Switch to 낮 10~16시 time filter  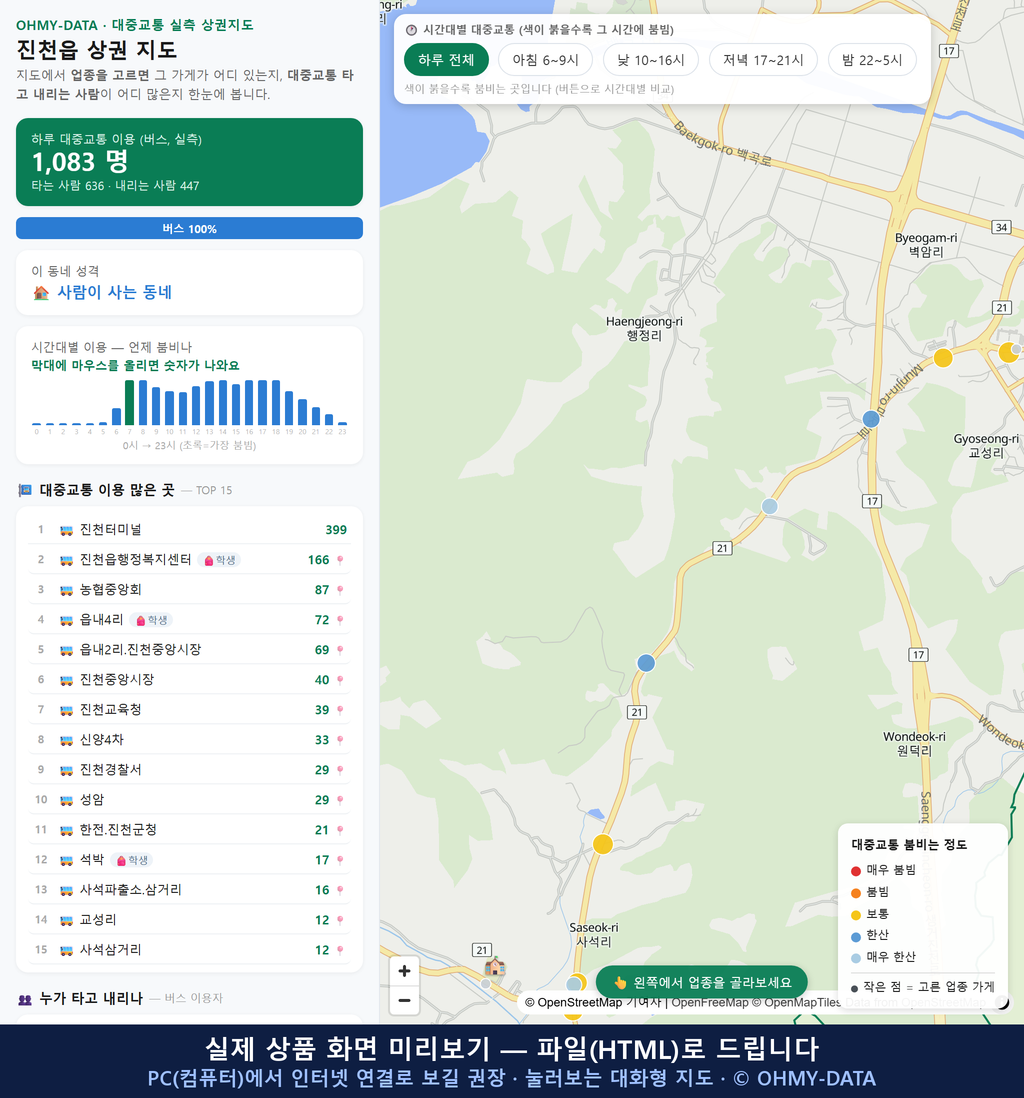[651, 60]
